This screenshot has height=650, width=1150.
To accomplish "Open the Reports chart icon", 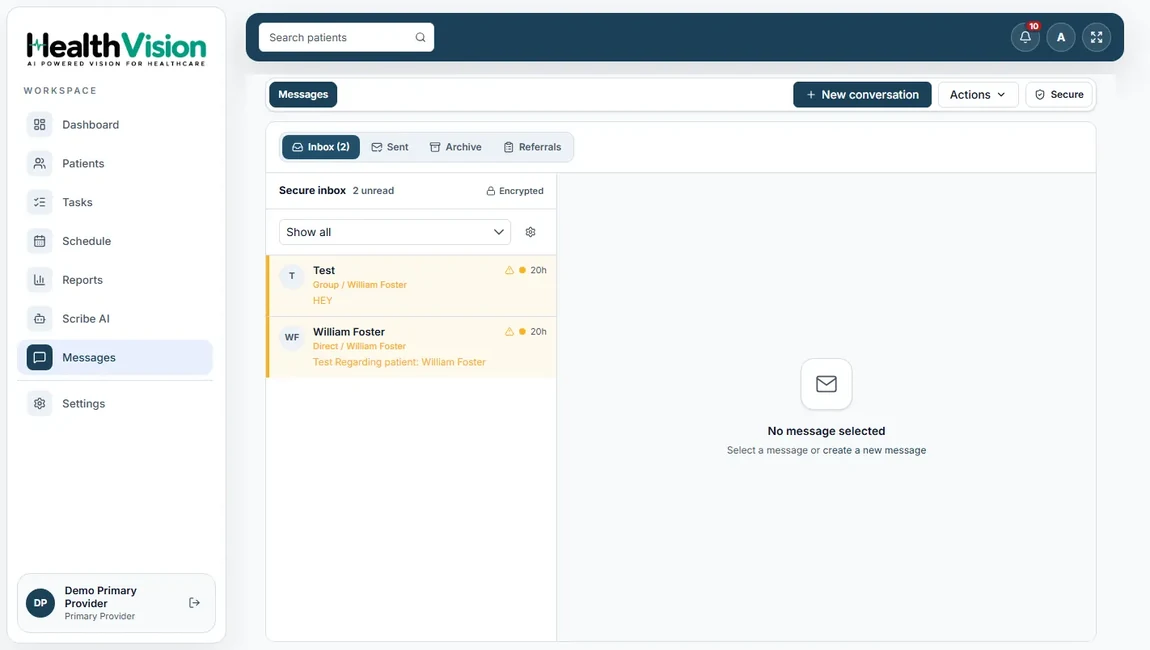I will click(40, 280).
